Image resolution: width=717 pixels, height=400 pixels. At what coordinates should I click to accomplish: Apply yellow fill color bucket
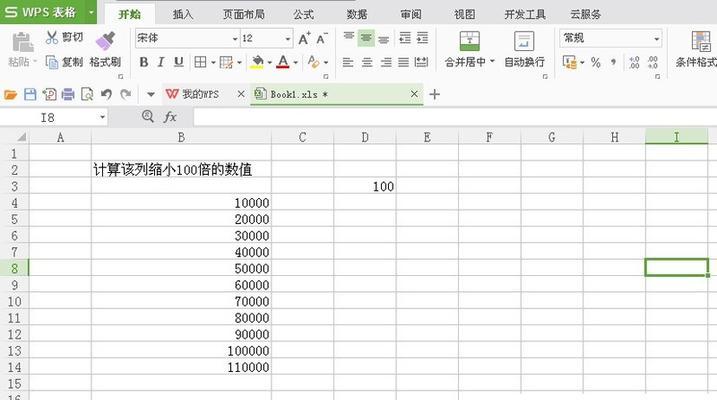[x=257, y=62]
